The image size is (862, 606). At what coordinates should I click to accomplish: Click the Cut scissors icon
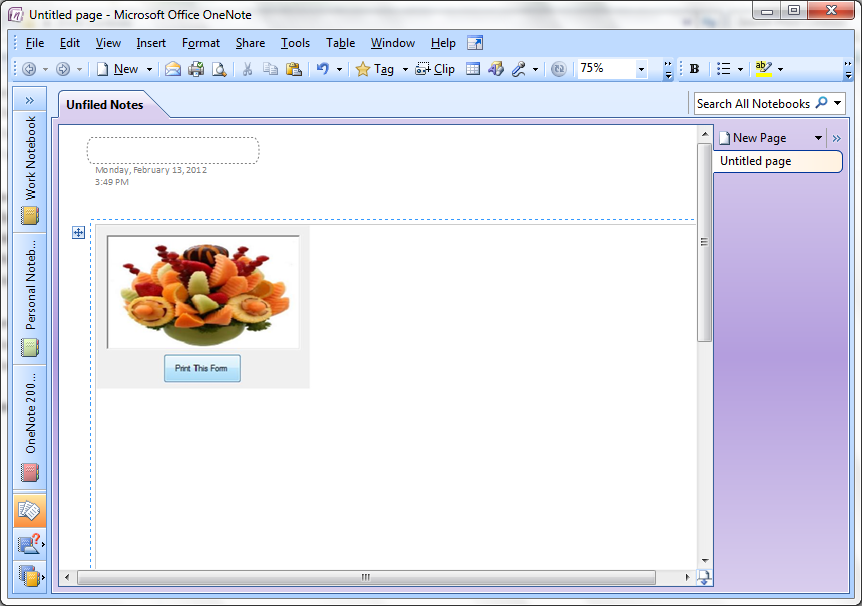[247, 69]
